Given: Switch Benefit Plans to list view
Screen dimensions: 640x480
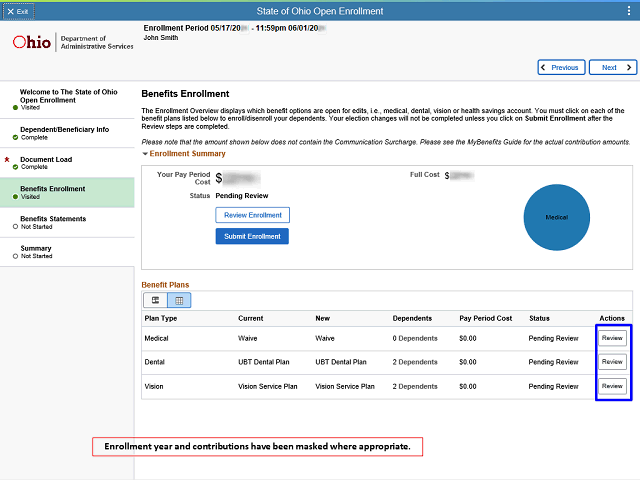Looking at the screenshot, I should click(x=155, y=300).
